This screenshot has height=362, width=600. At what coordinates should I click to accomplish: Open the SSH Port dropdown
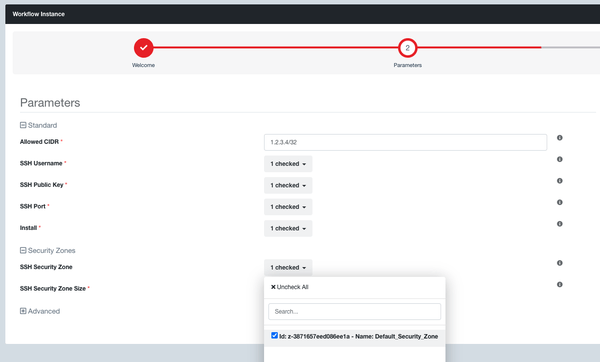point(288,207)
